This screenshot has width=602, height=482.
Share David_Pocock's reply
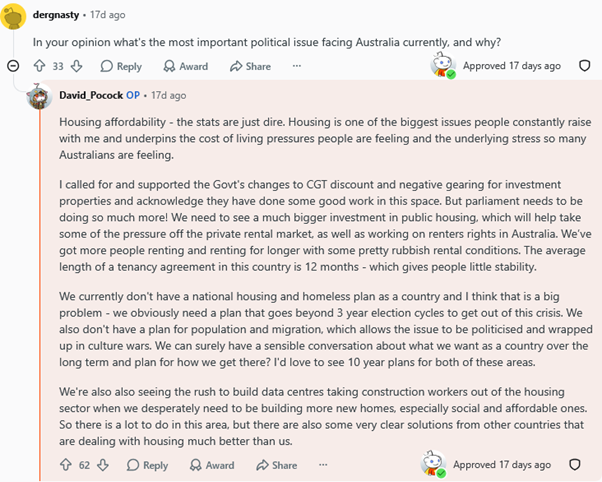pos(277,465)
